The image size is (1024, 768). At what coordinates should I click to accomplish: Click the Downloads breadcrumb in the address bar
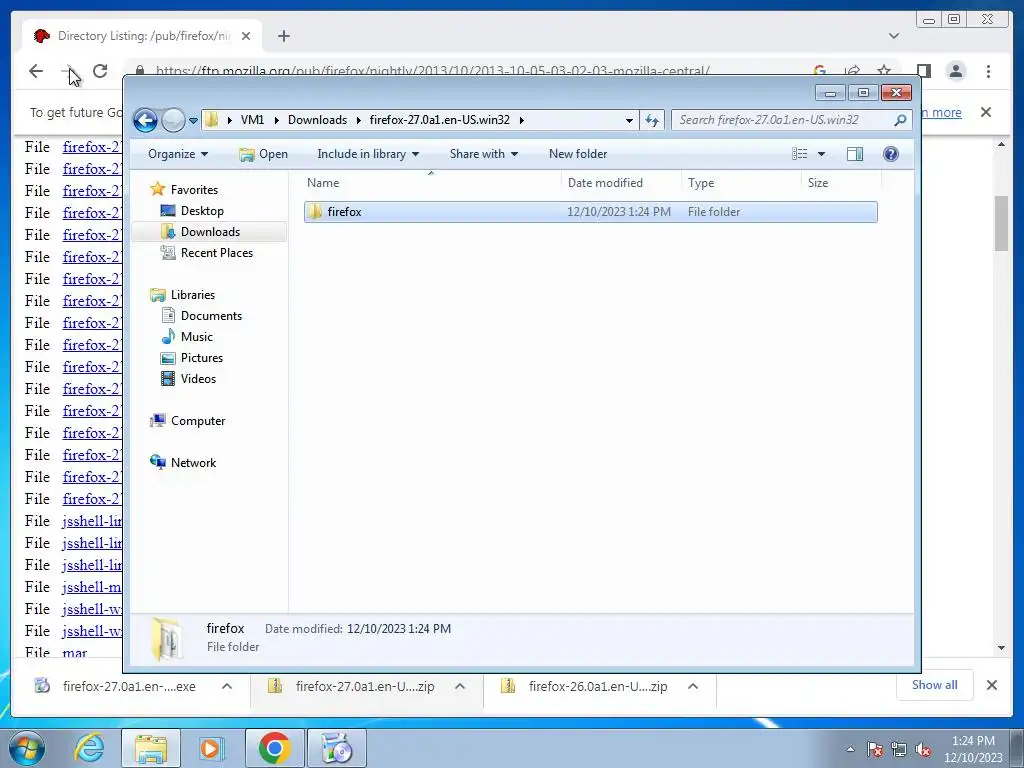coord(317,120)
